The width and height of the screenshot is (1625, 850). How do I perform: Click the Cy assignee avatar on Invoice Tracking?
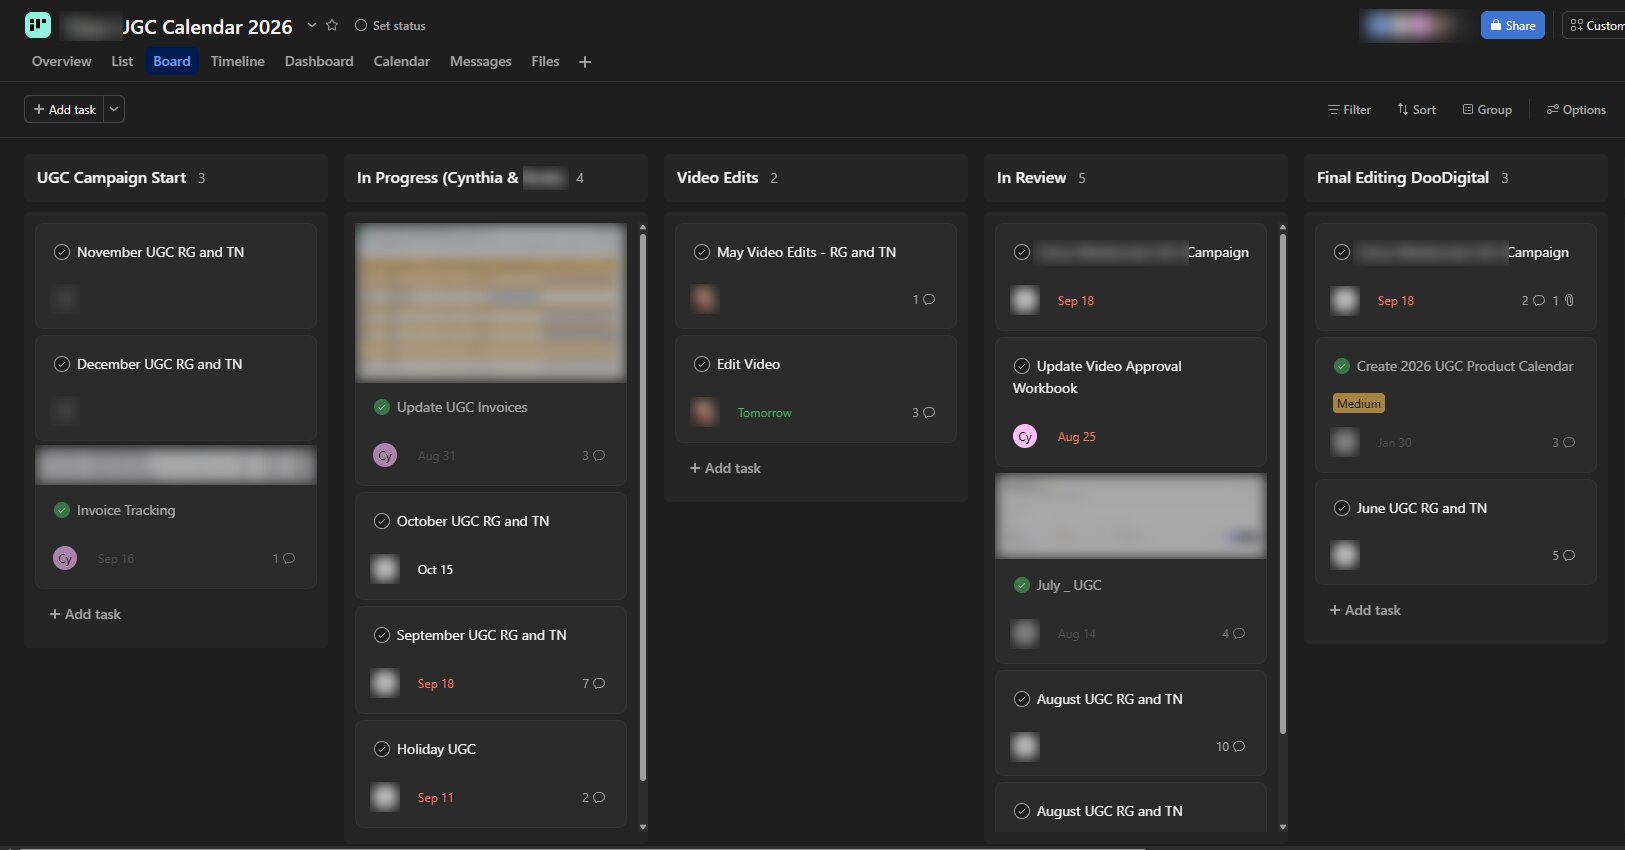tap(65, 558)
